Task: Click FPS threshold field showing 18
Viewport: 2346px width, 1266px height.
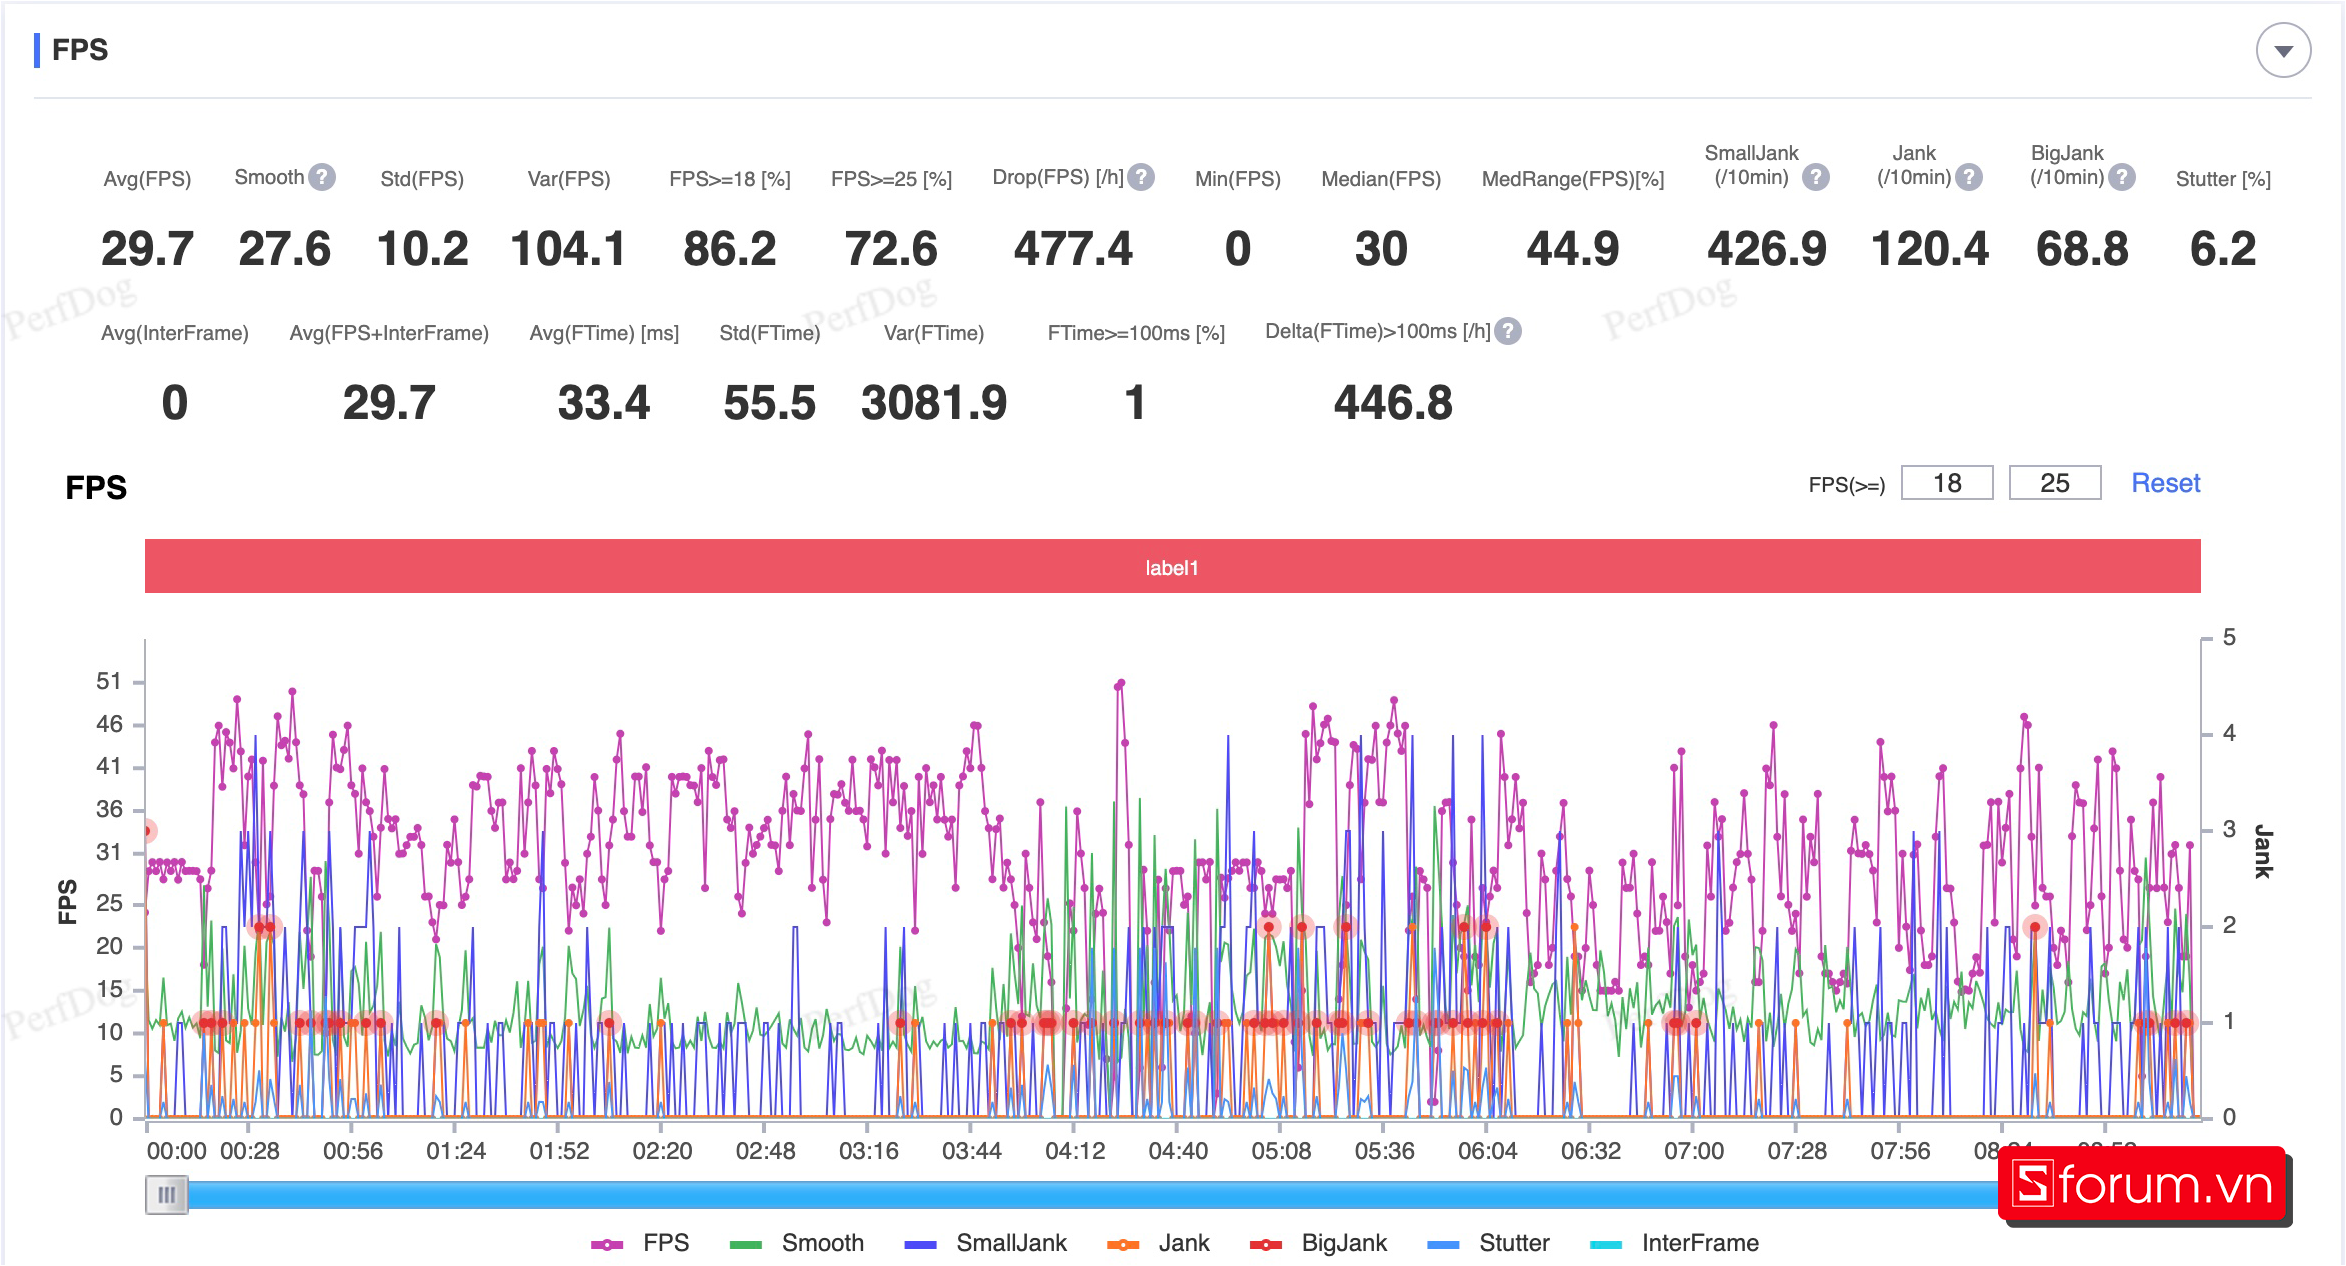Action: 1946,483
